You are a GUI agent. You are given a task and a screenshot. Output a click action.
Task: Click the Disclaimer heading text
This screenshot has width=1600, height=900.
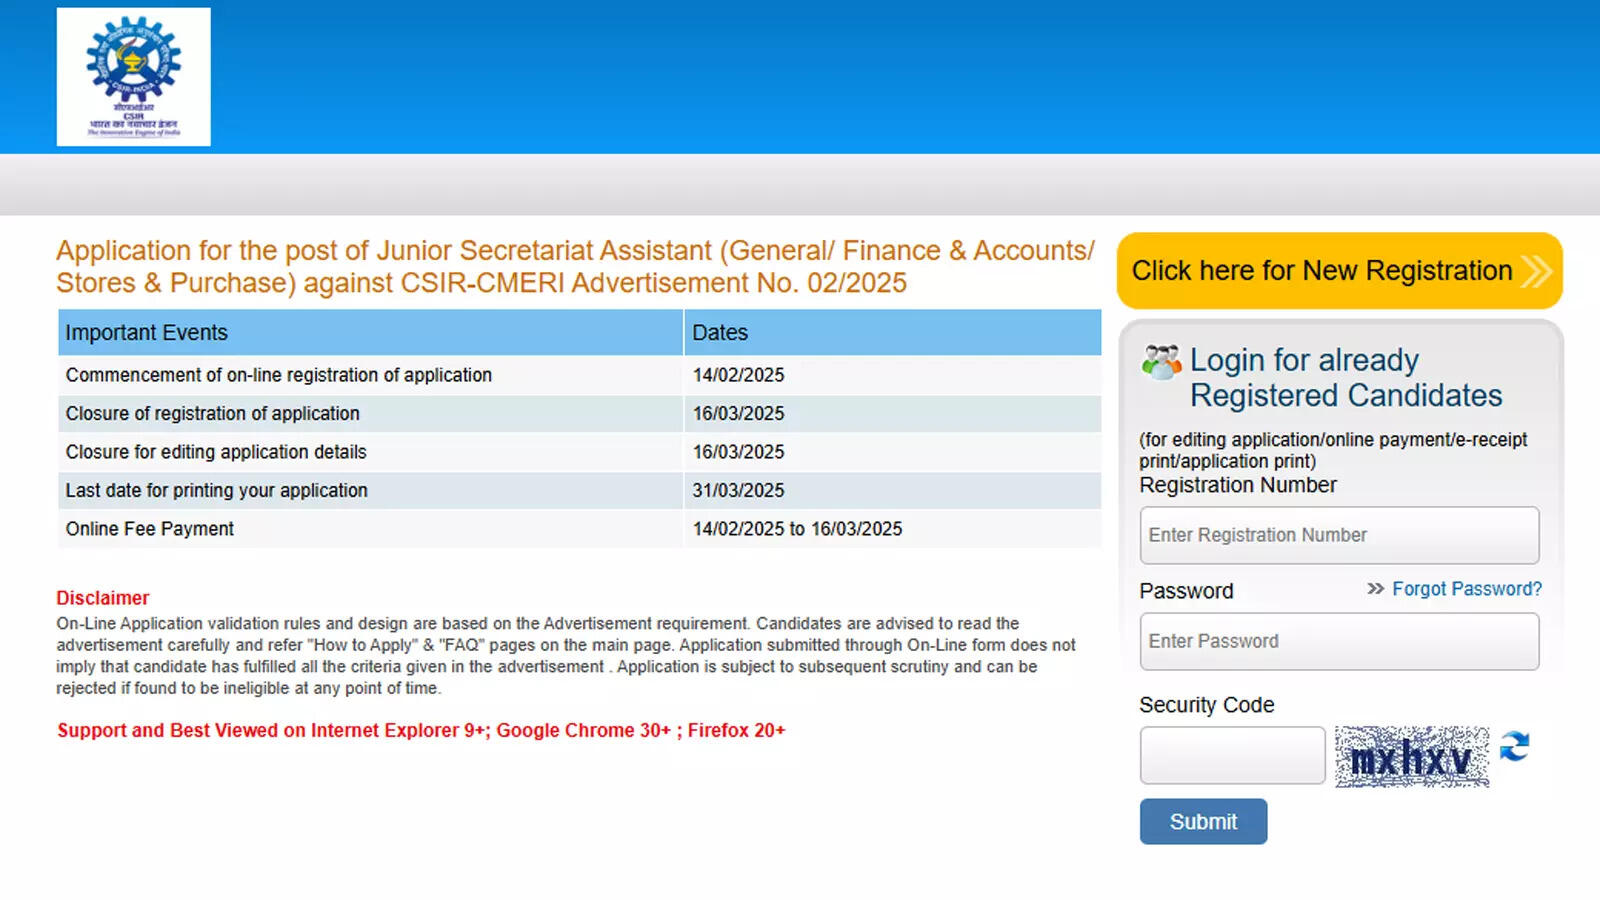103,597
